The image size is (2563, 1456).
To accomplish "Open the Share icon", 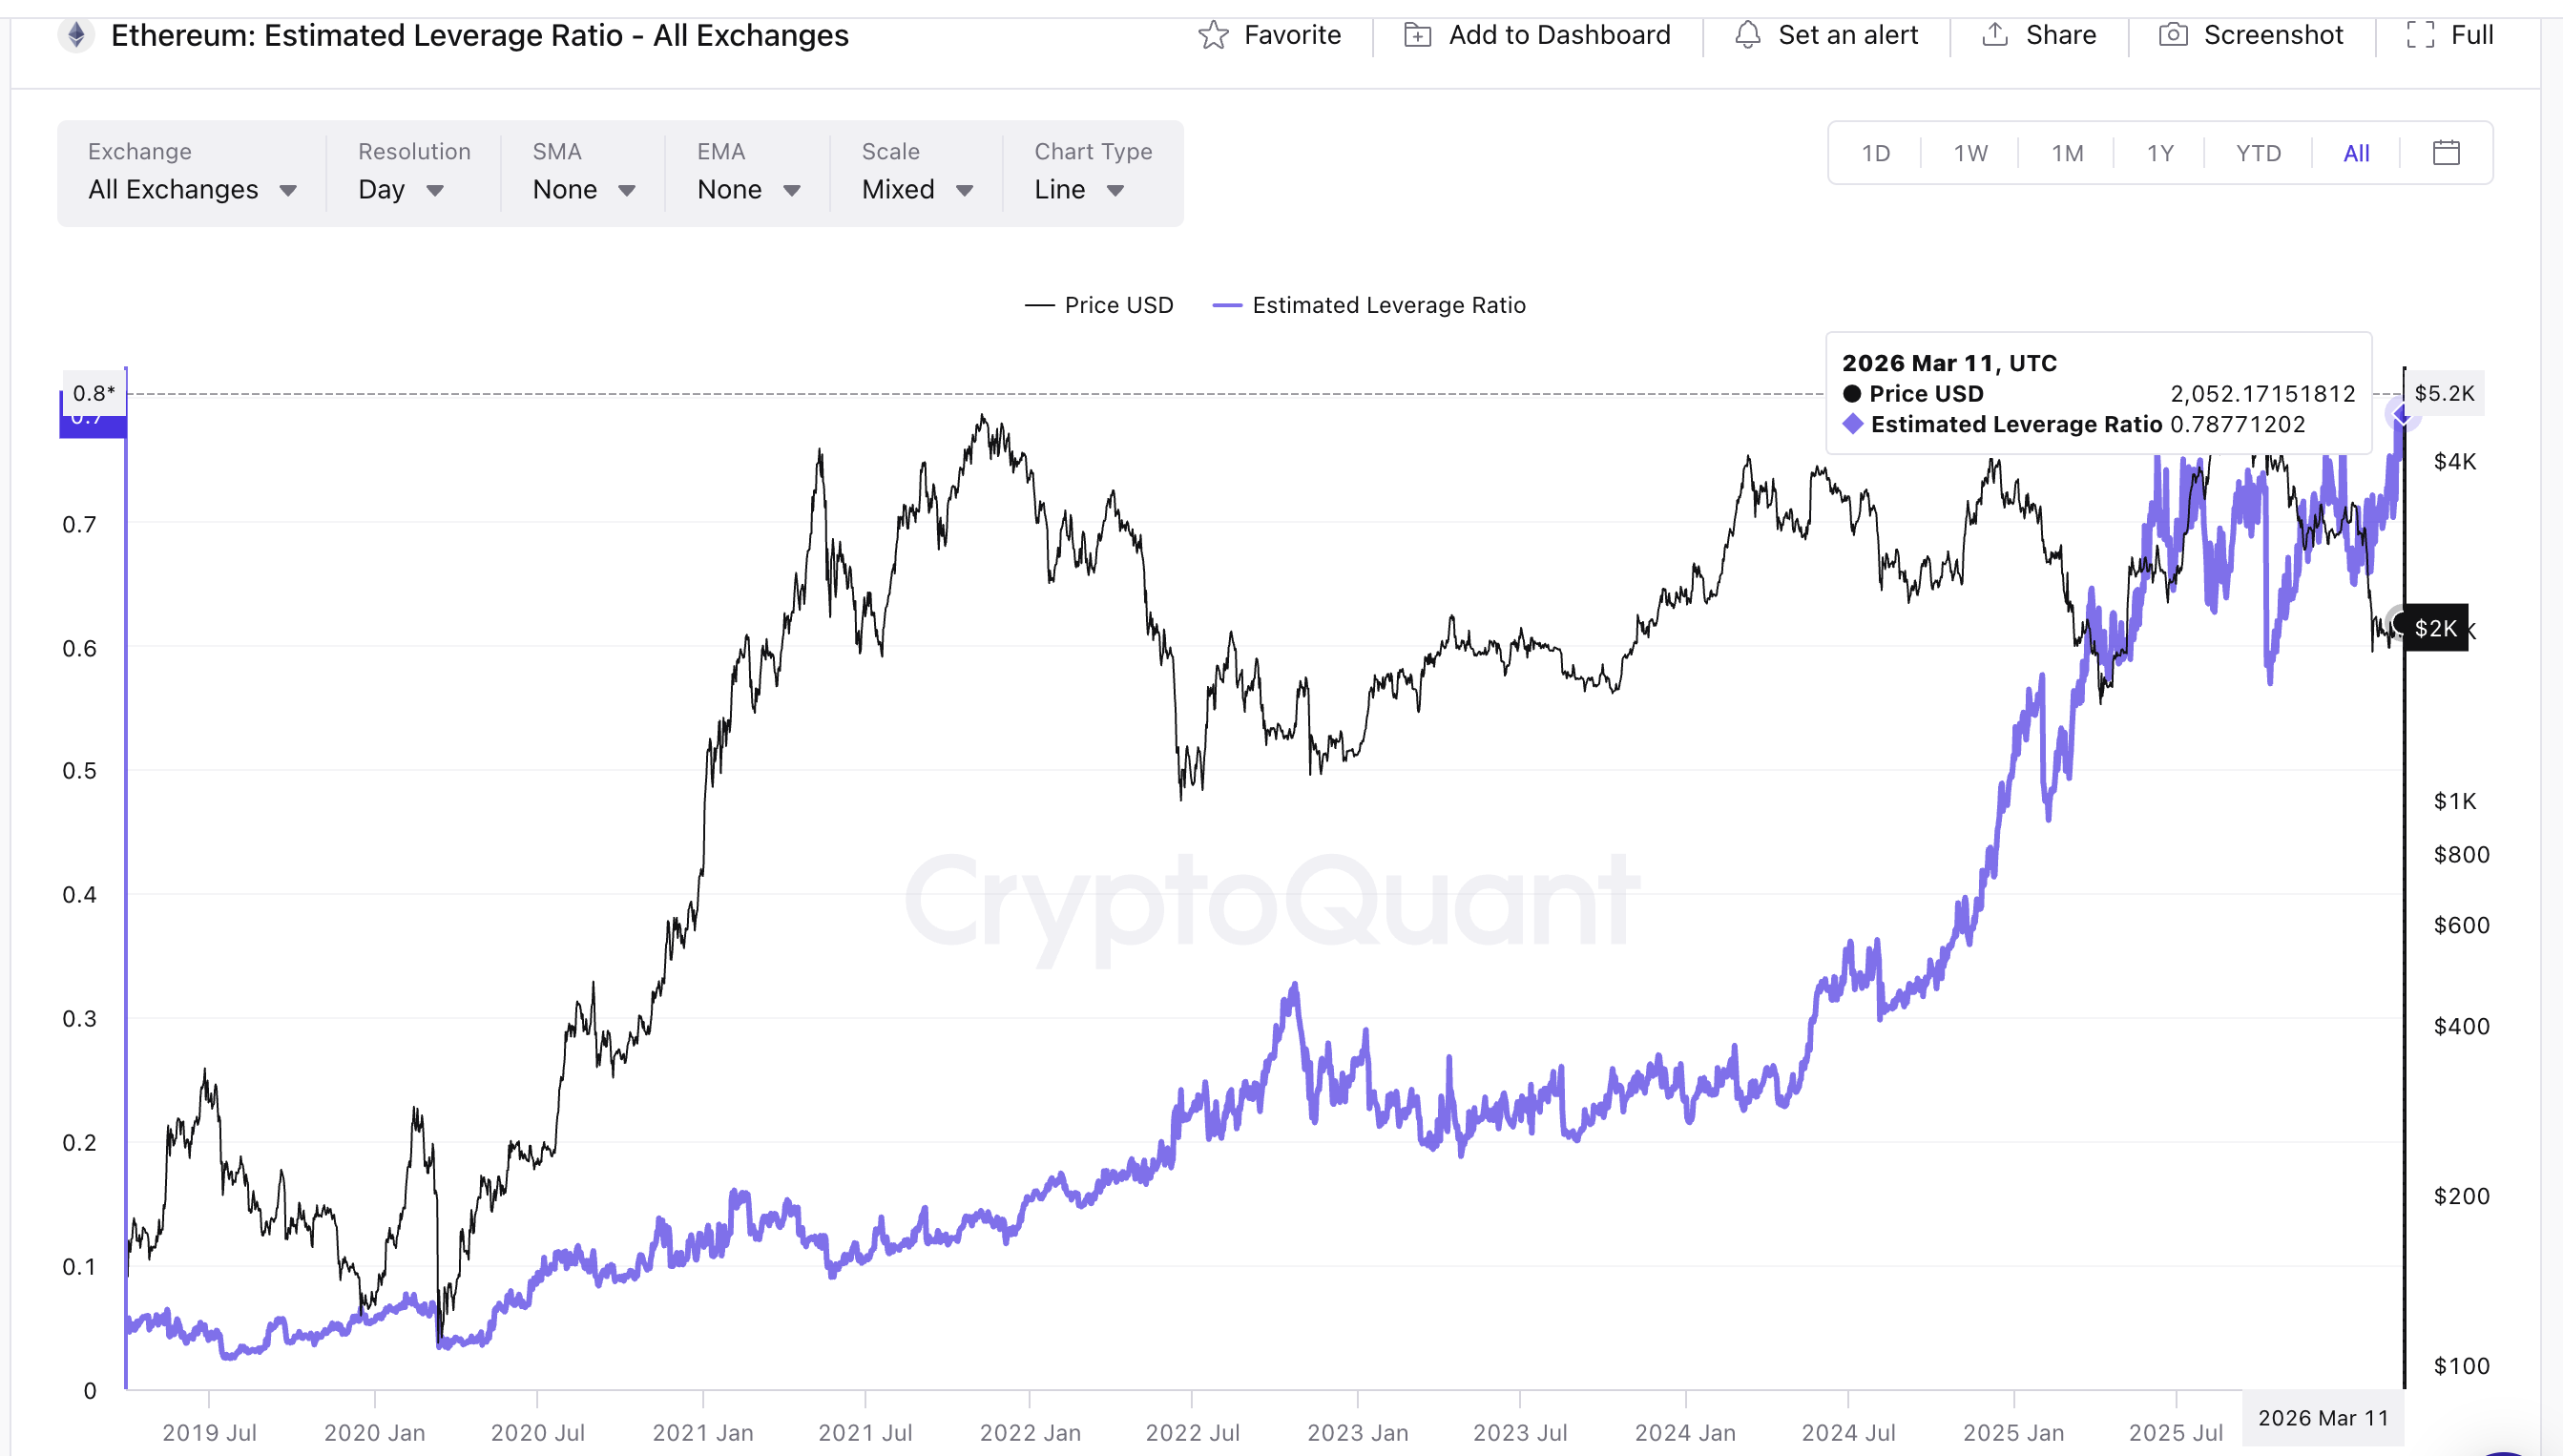I will tap(1993, 34).
